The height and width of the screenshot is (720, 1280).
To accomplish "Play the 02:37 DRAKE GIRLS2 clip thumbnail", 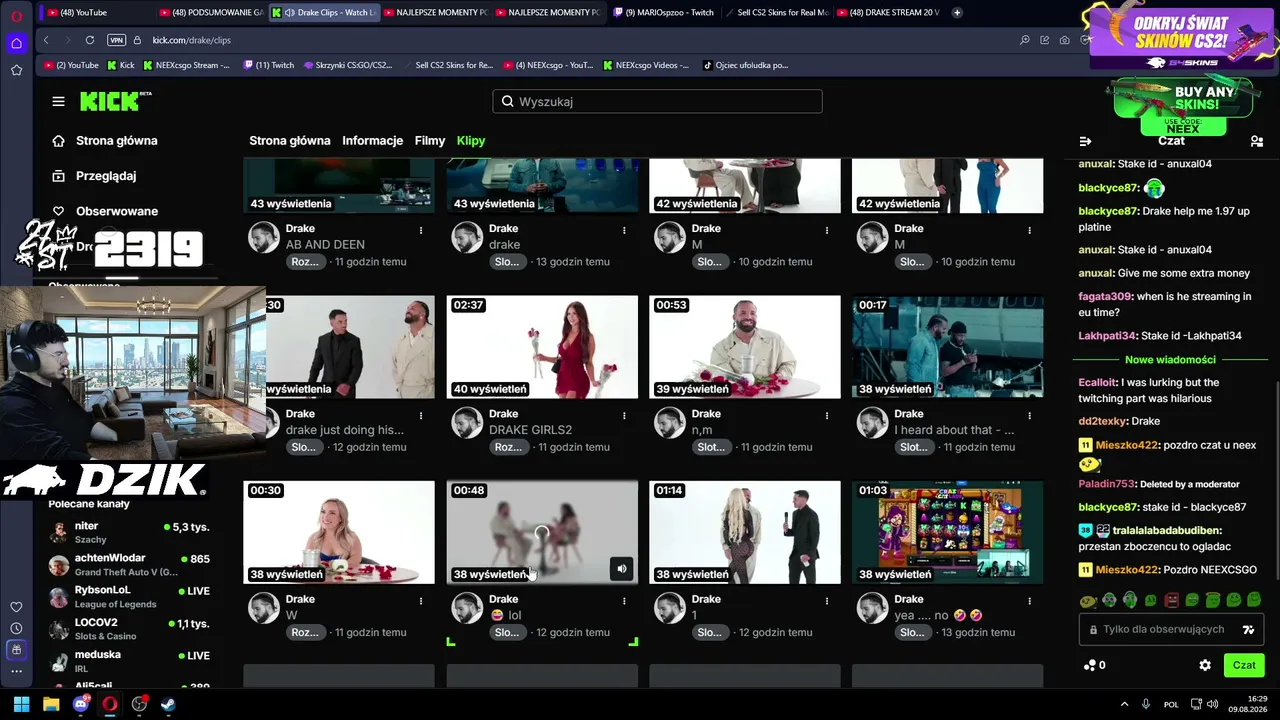I will coord(542,347).
